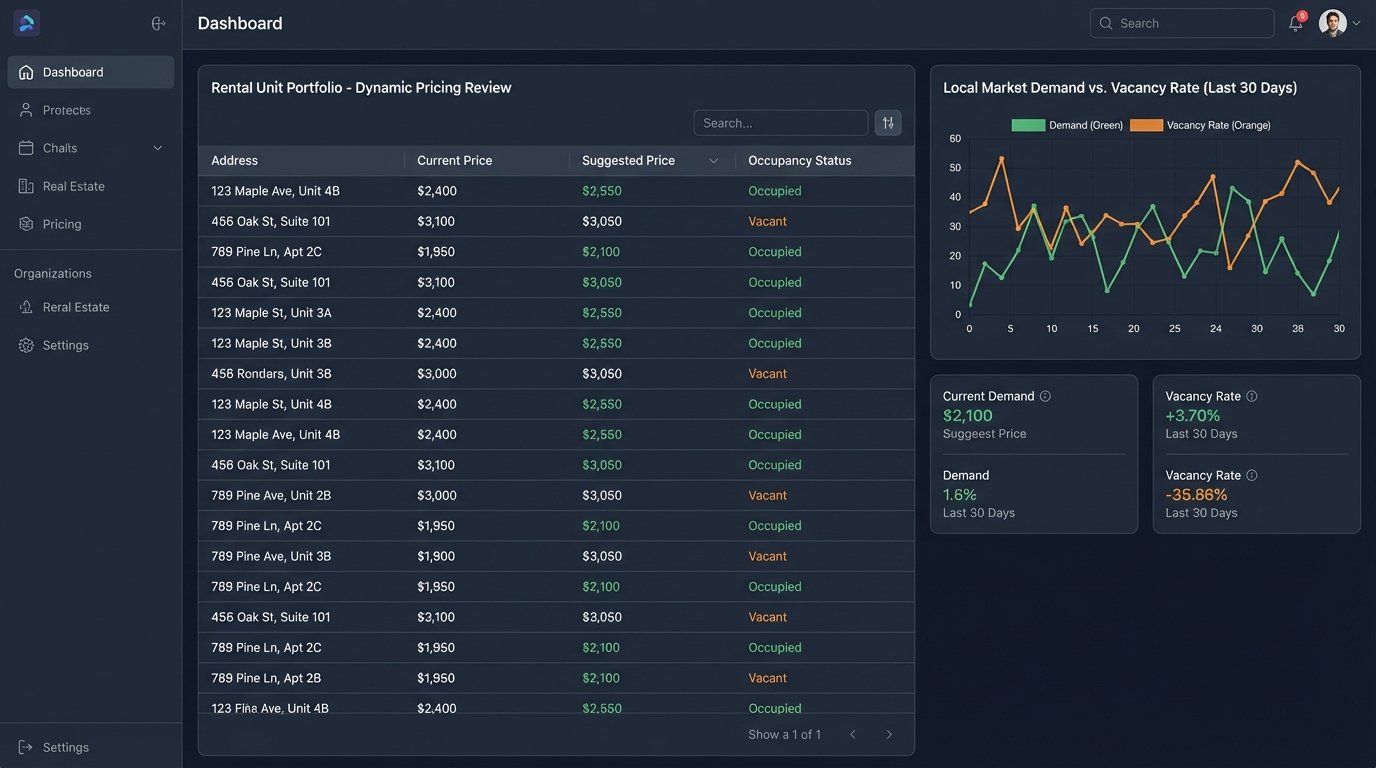
Task: Click the info icon beside top Vacancy Rate
Action: tap(1252, 396)
